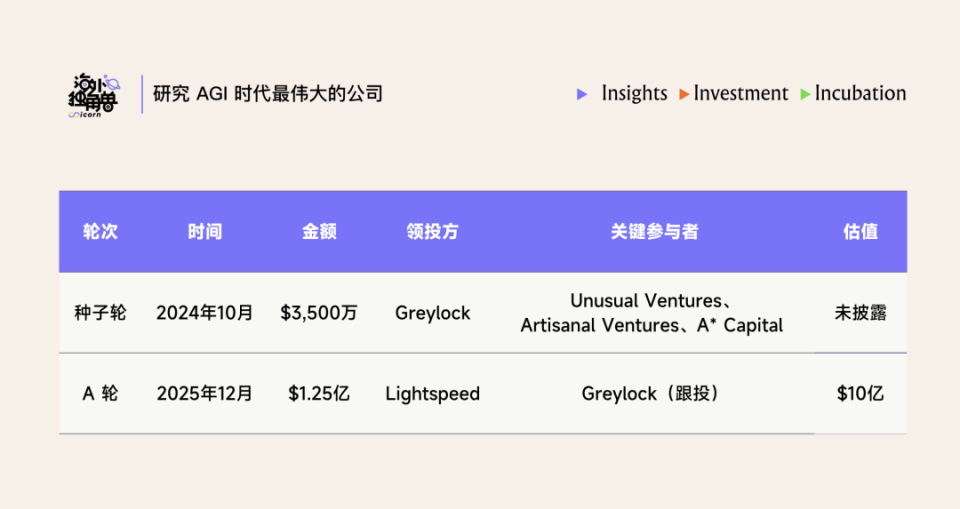
Task: Select the Investment label
Action: (741, 93)
